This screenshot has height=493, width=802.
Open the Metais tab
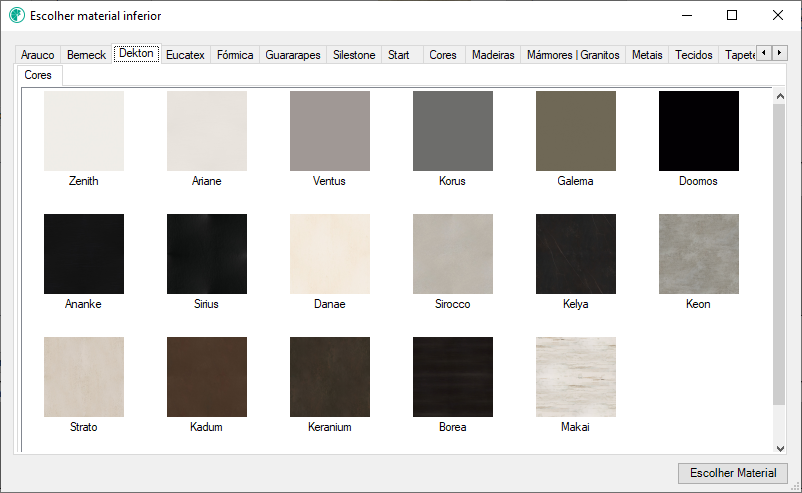(647, 55)
